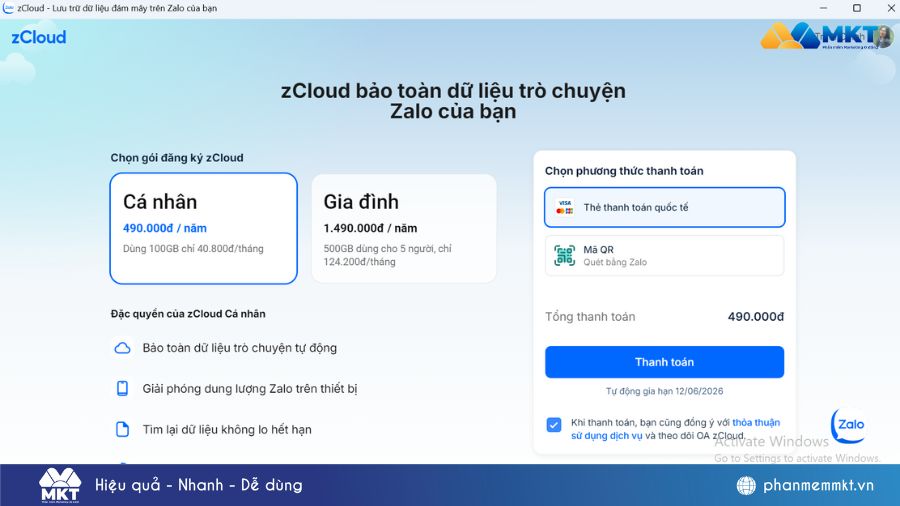The width and height of the screenshot is (900, 506).
Task: Select the Gia đình subscription plan card
Action: coord(404,228)
